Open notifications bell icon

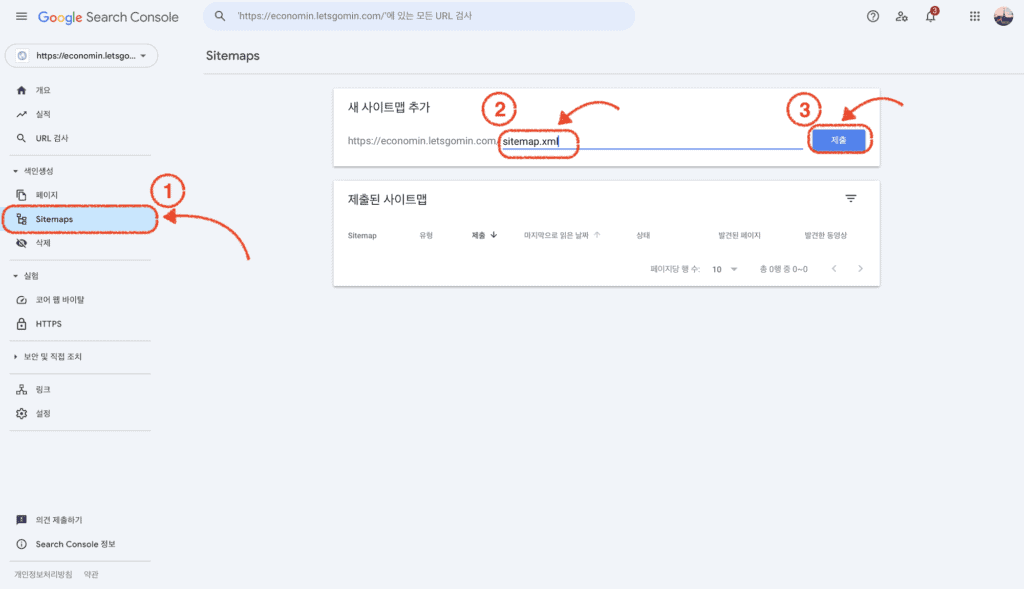pos(931,16)
